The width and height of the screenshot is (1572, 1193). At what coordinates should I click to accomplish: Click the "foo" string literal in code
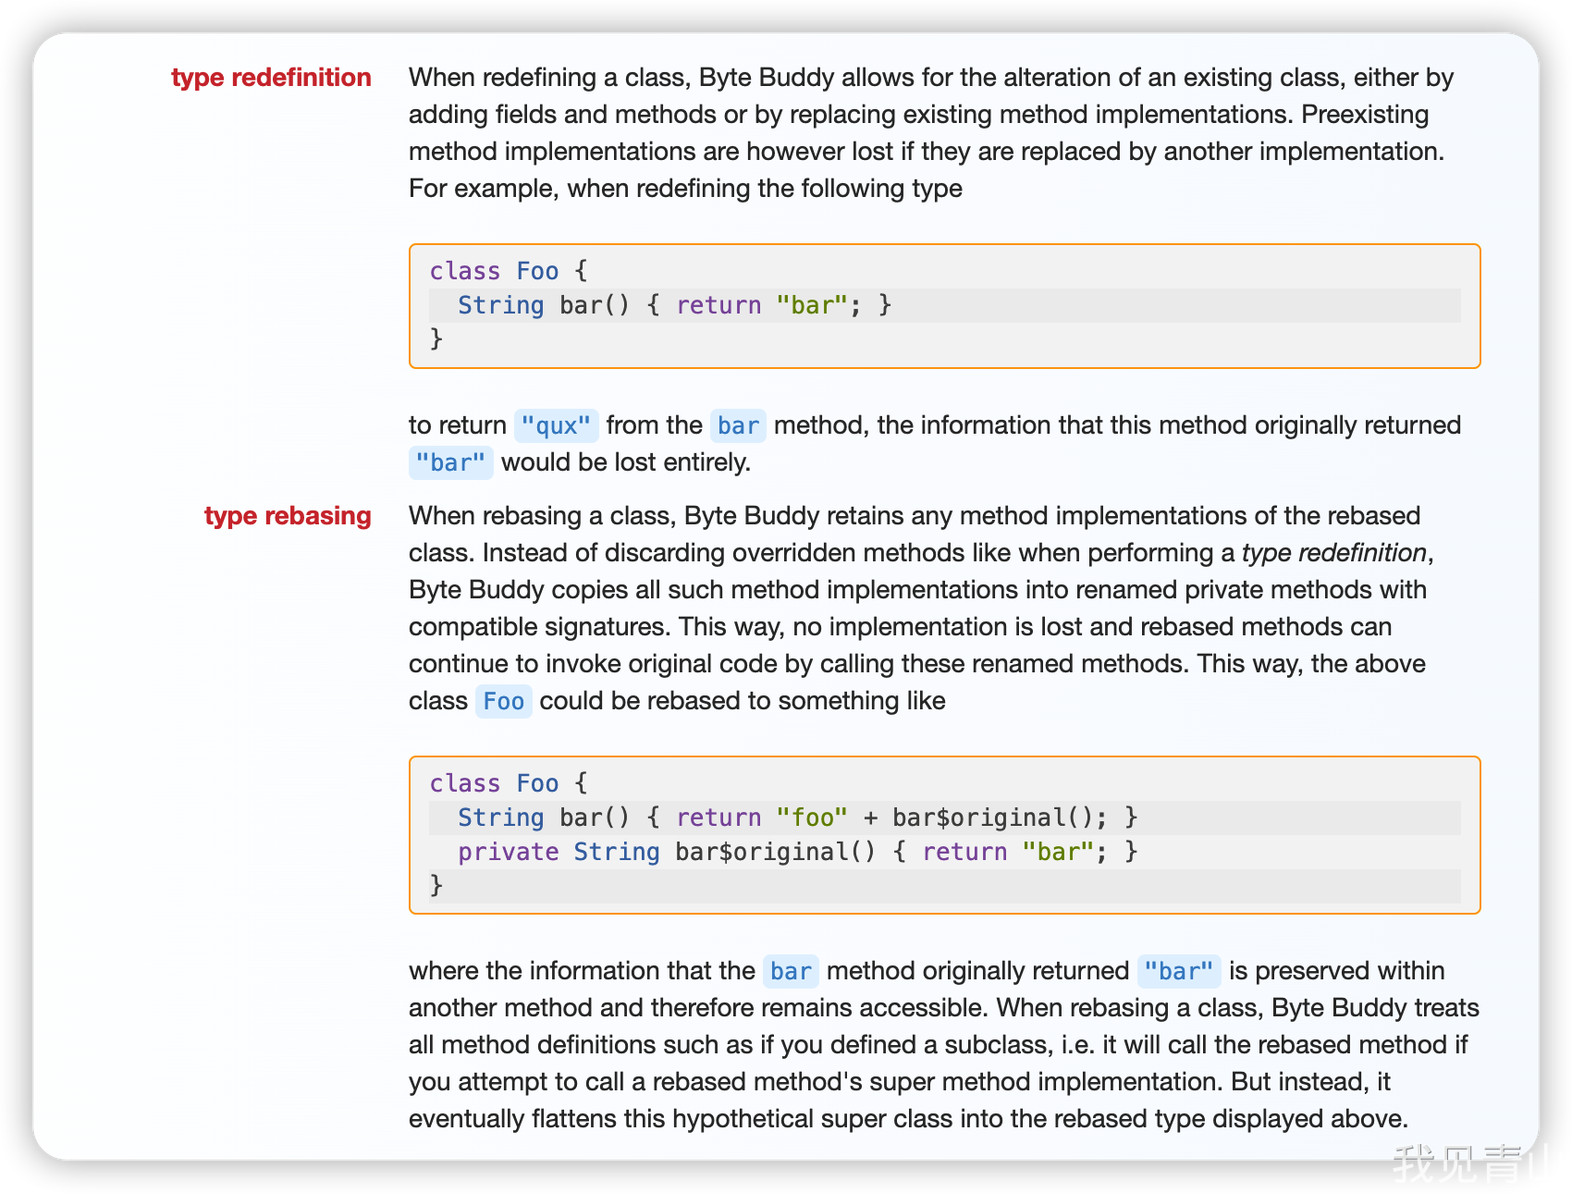811,818
